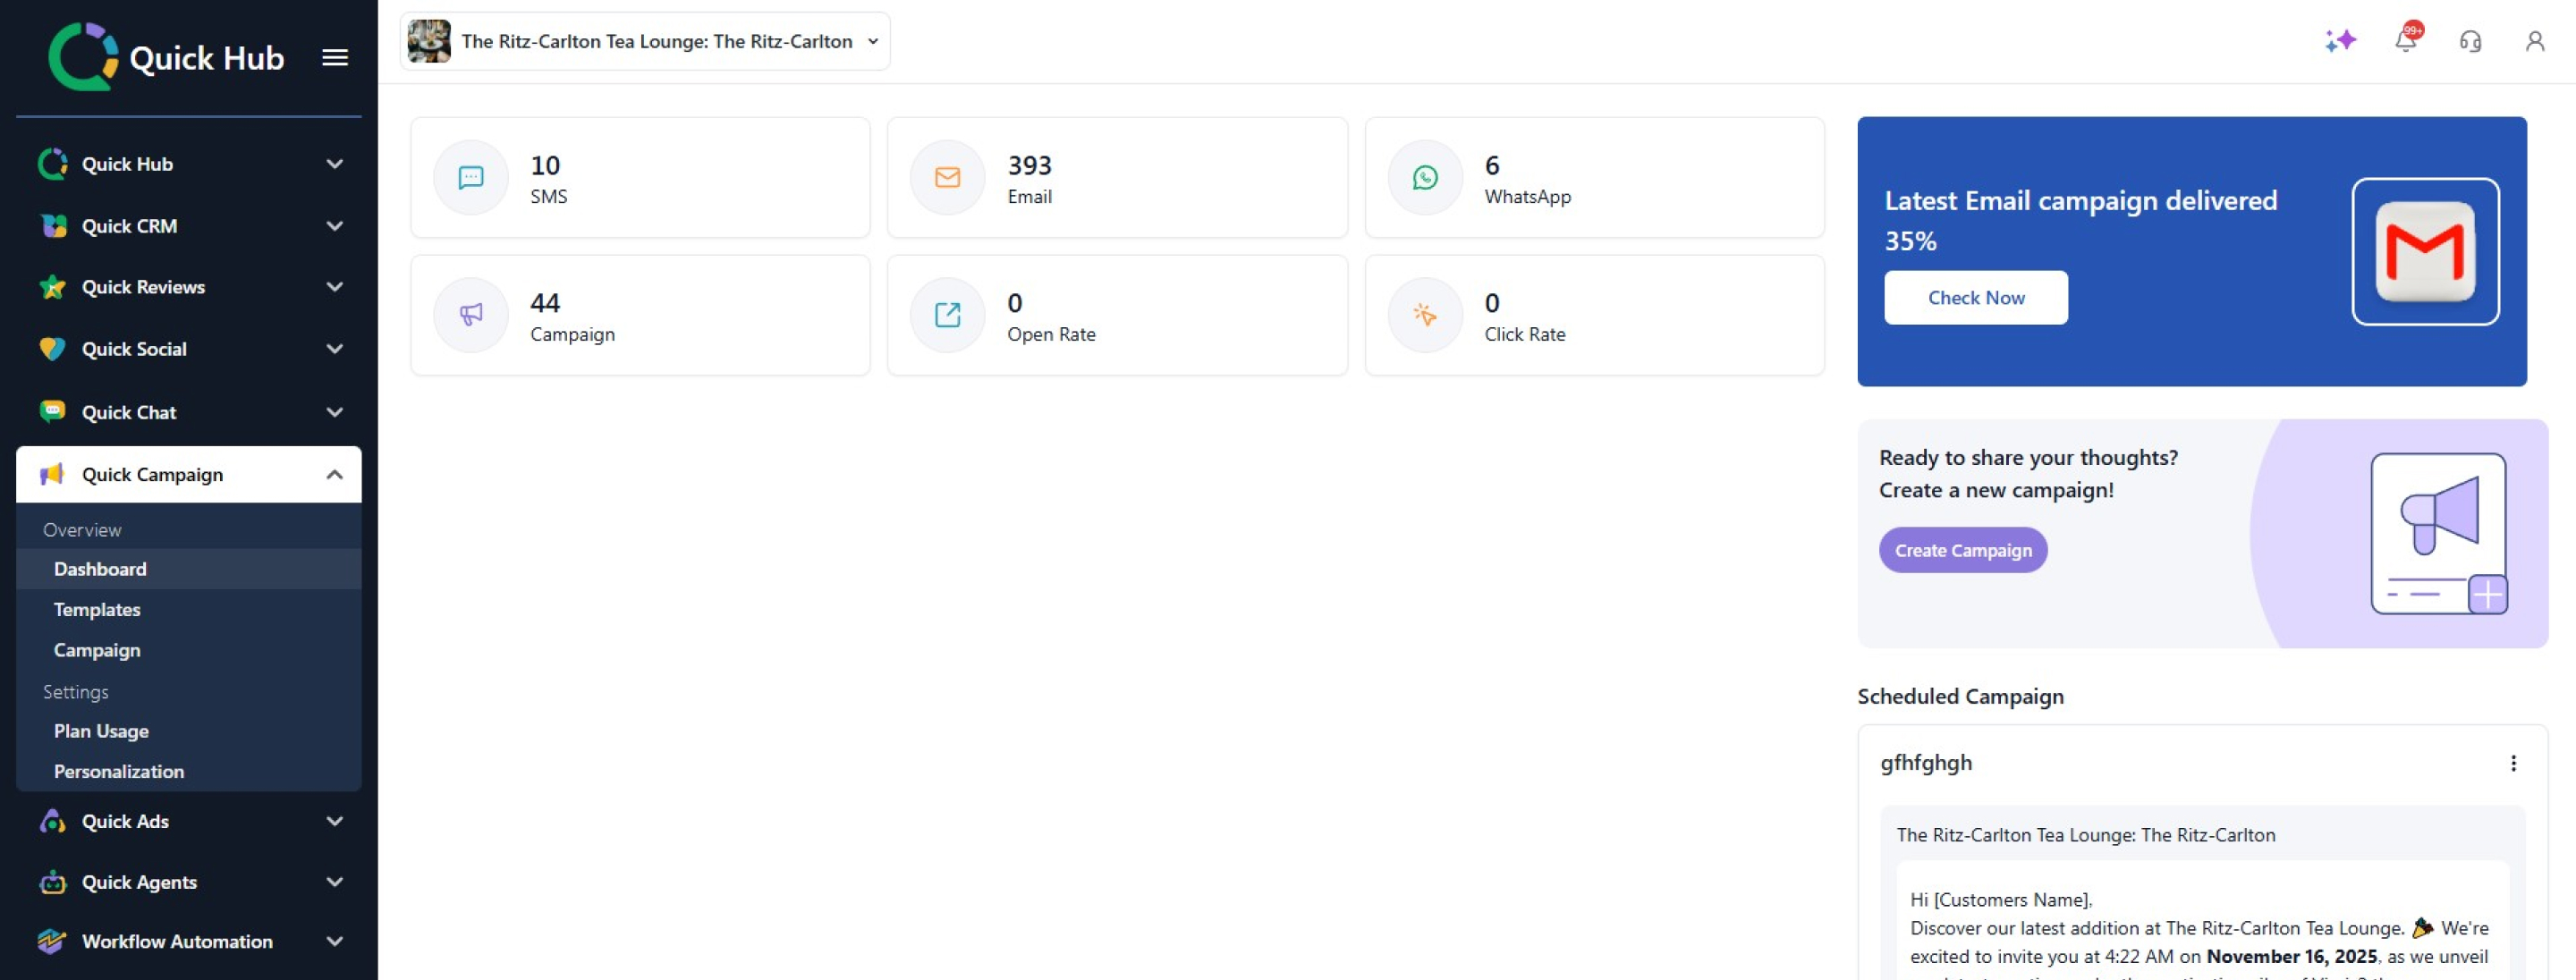Open the Templates menu item
The height and width of the screenshot is (980, 2576).
coord(97,610)
